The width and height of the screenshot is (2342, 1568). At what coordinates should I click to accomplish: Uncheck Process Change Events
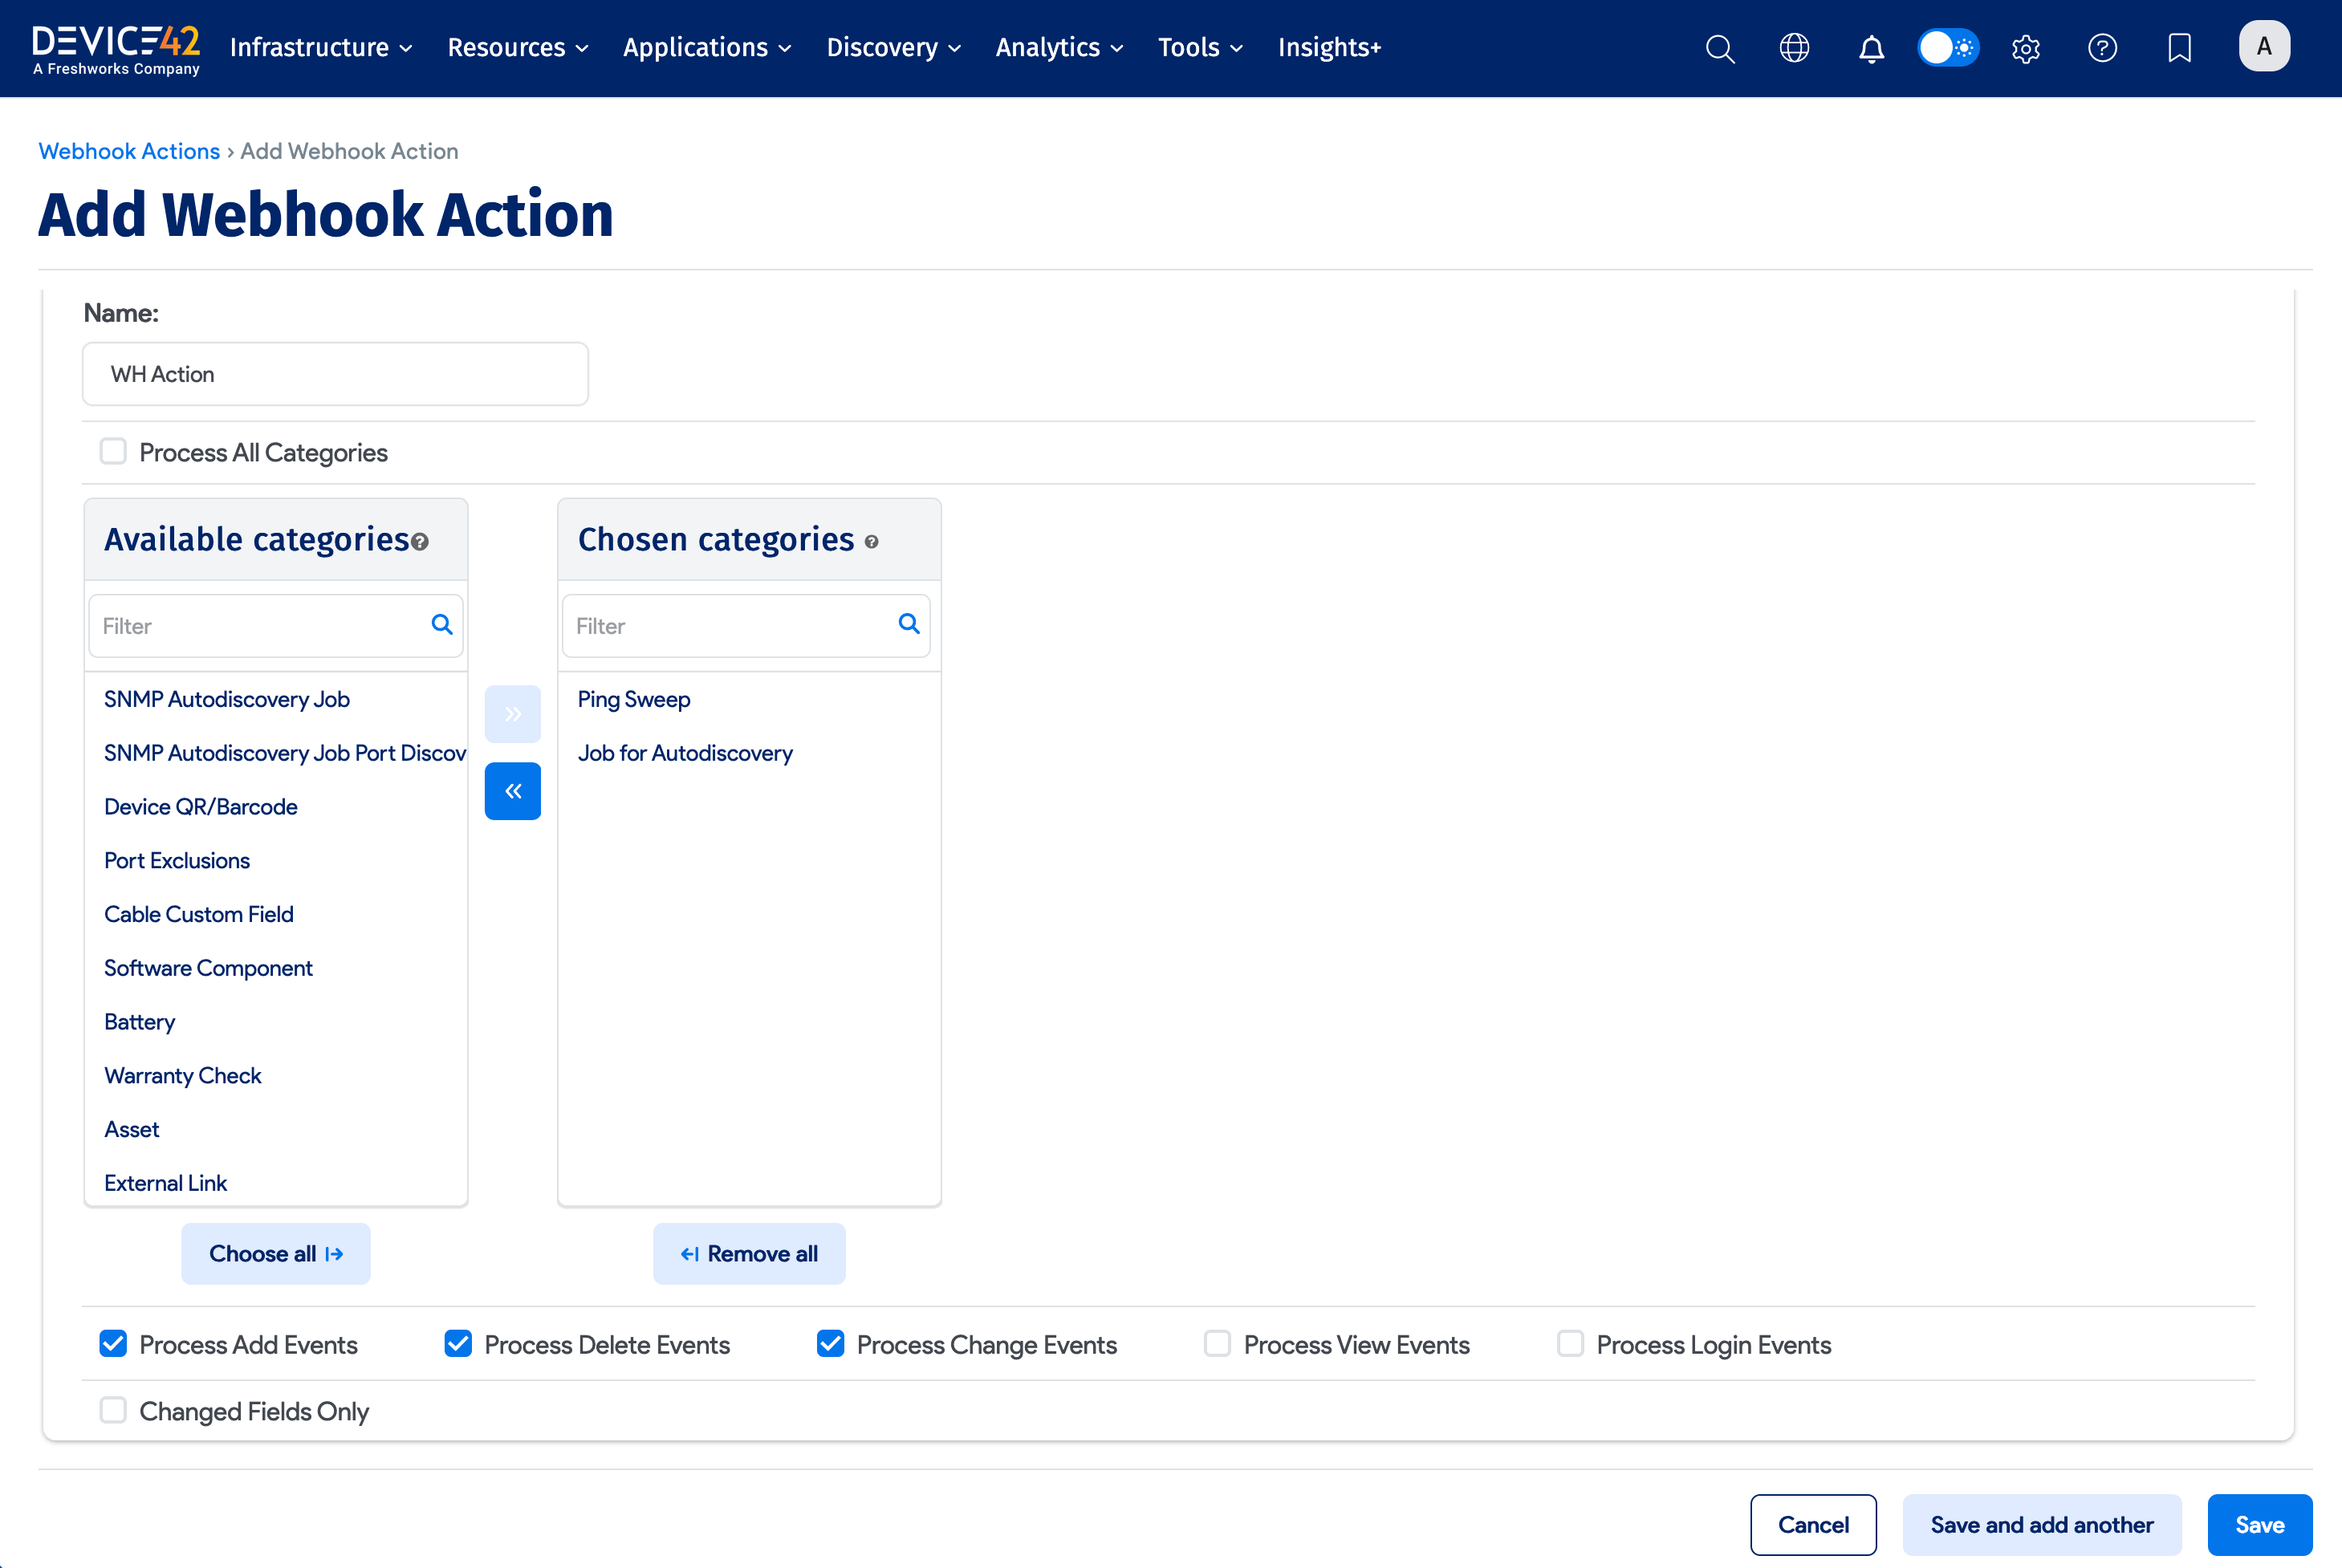coord(830,1344)
